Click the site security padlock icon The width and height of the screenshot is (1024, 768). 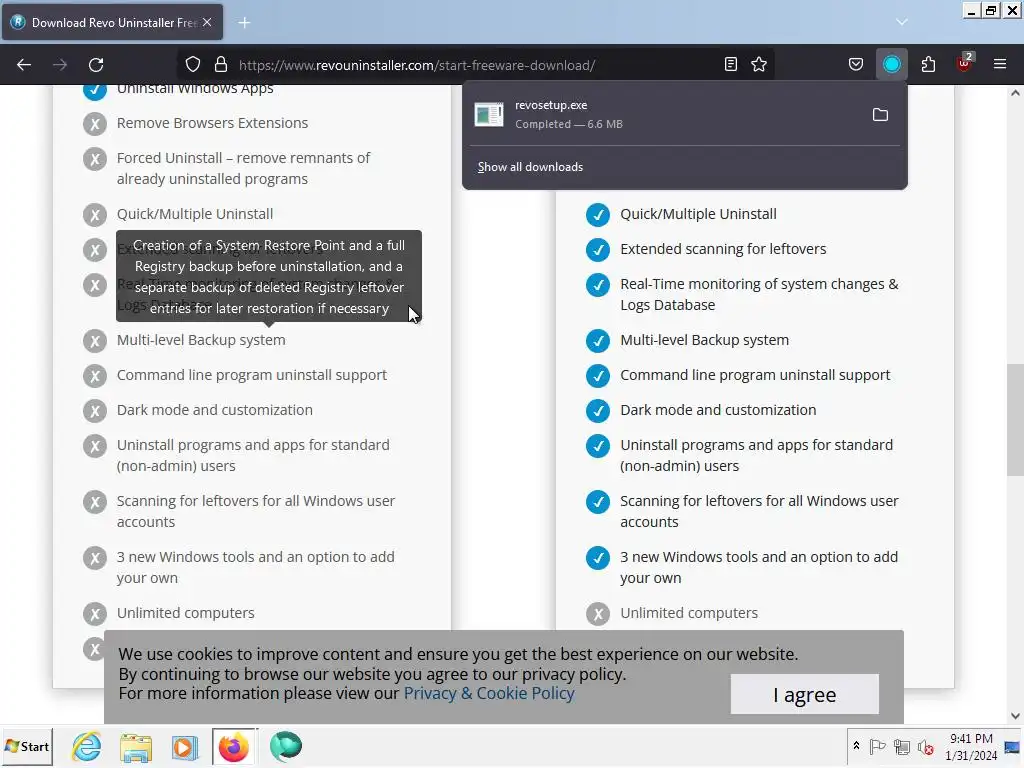click(x=221, y=65)
